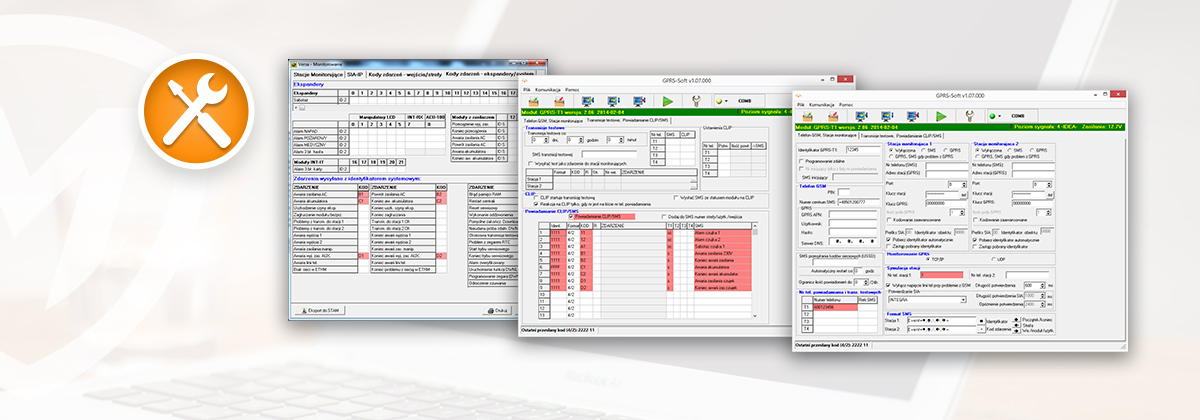The width and height of the screenshot is (1200, 420).
Task: Click the first folder icon in right GPRS-Soft toolbar
Action: pos(805,116)
